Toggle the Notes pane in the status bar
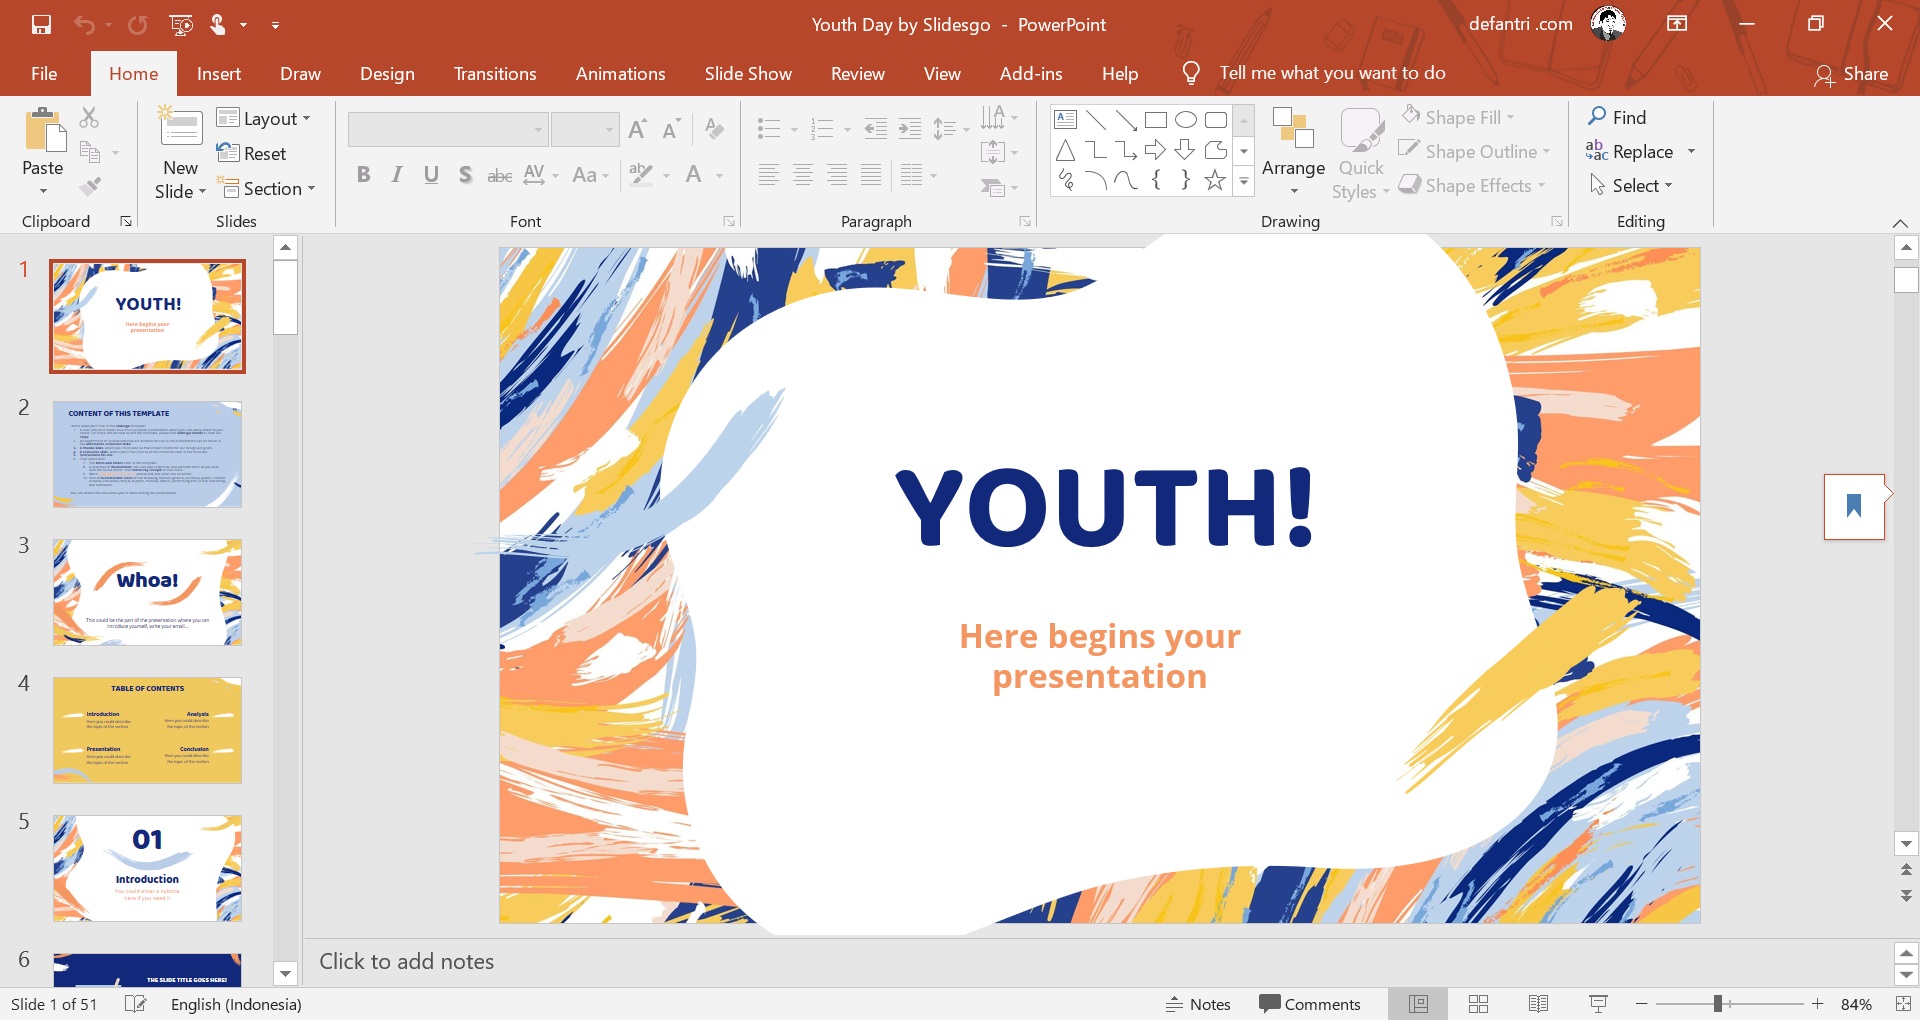Image resolution: width=1920 pixels, height=1020 pixels. 1198,1004
